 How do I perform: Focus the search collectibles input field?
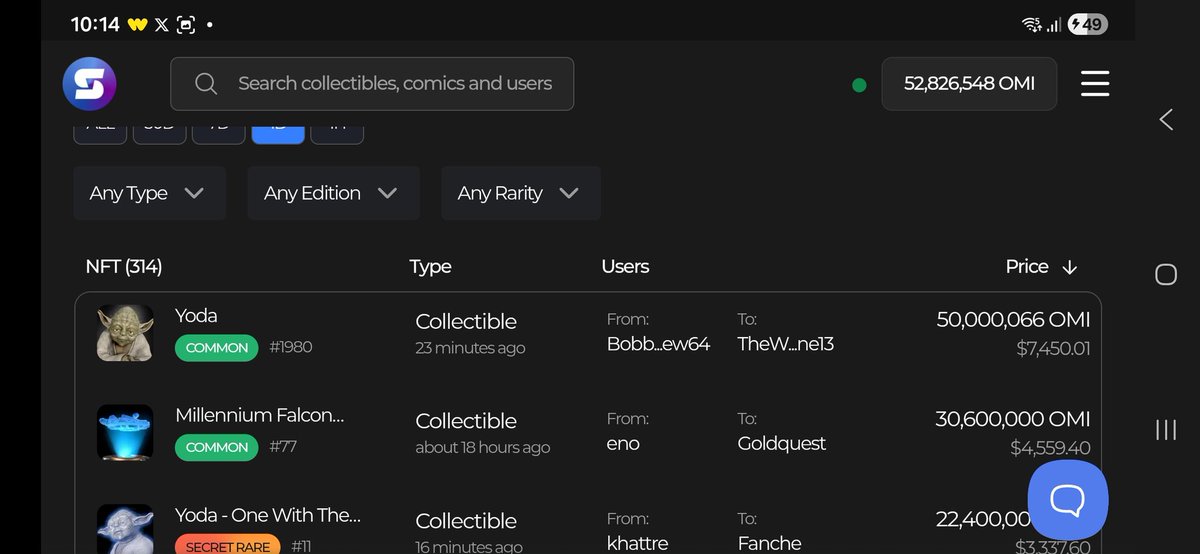(372, 84)
